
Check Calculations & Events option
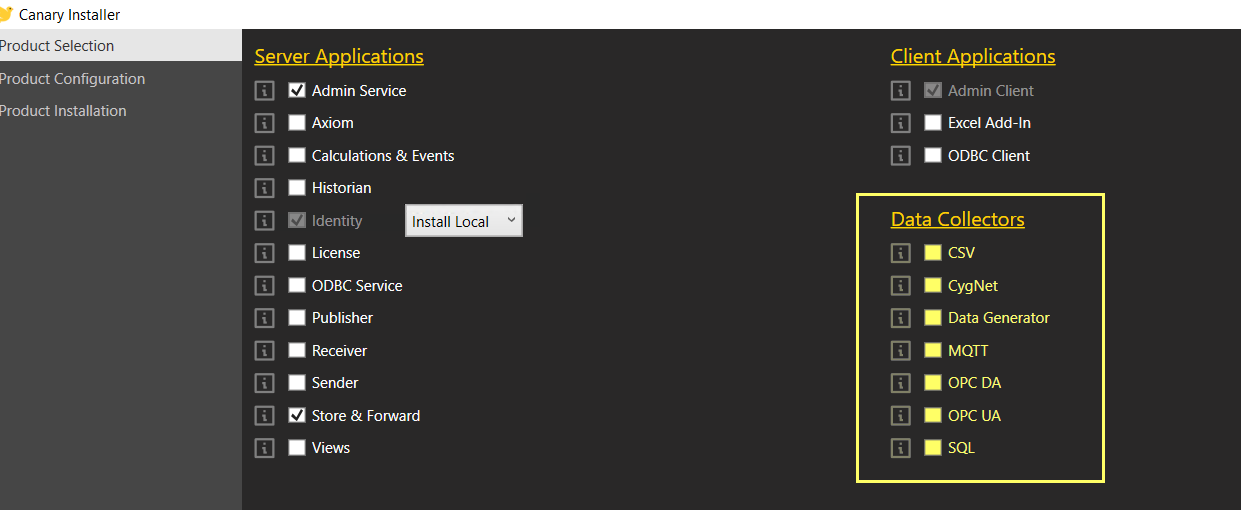pyautogui.click(x=297, y=155)
